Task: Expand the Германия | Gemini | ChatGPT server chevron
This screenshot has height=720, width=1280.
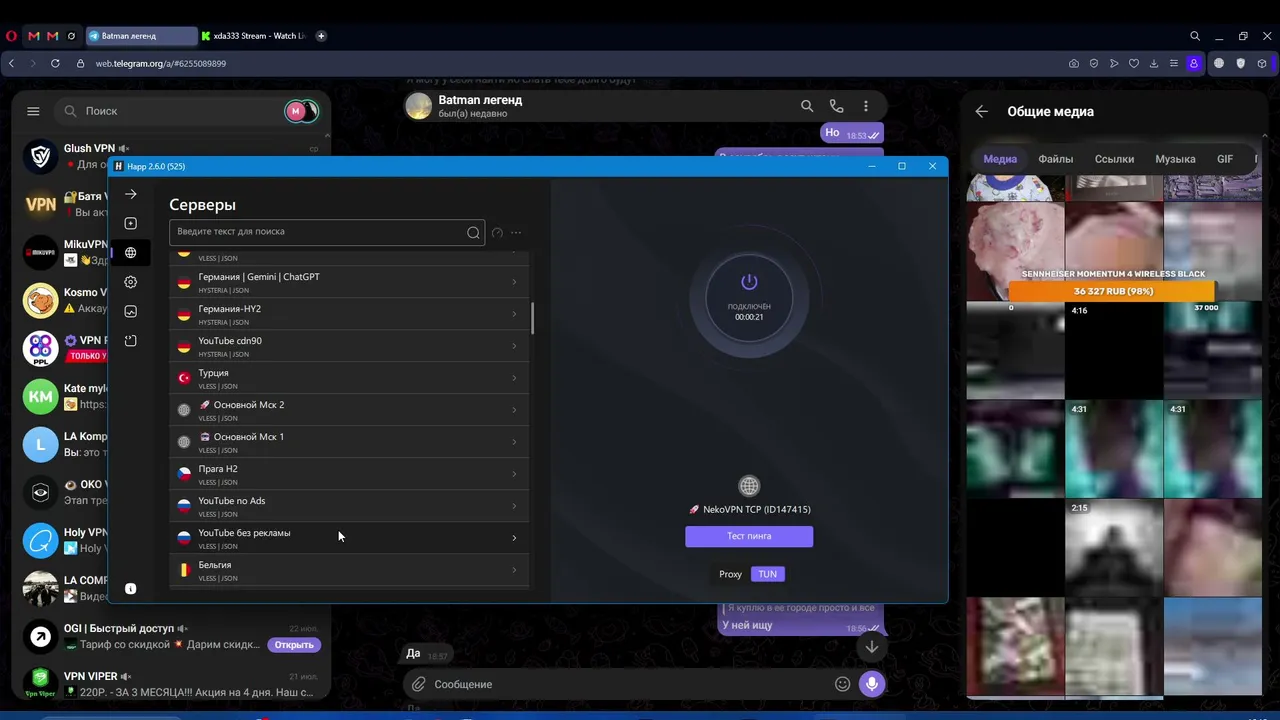Action: point(514,282)
